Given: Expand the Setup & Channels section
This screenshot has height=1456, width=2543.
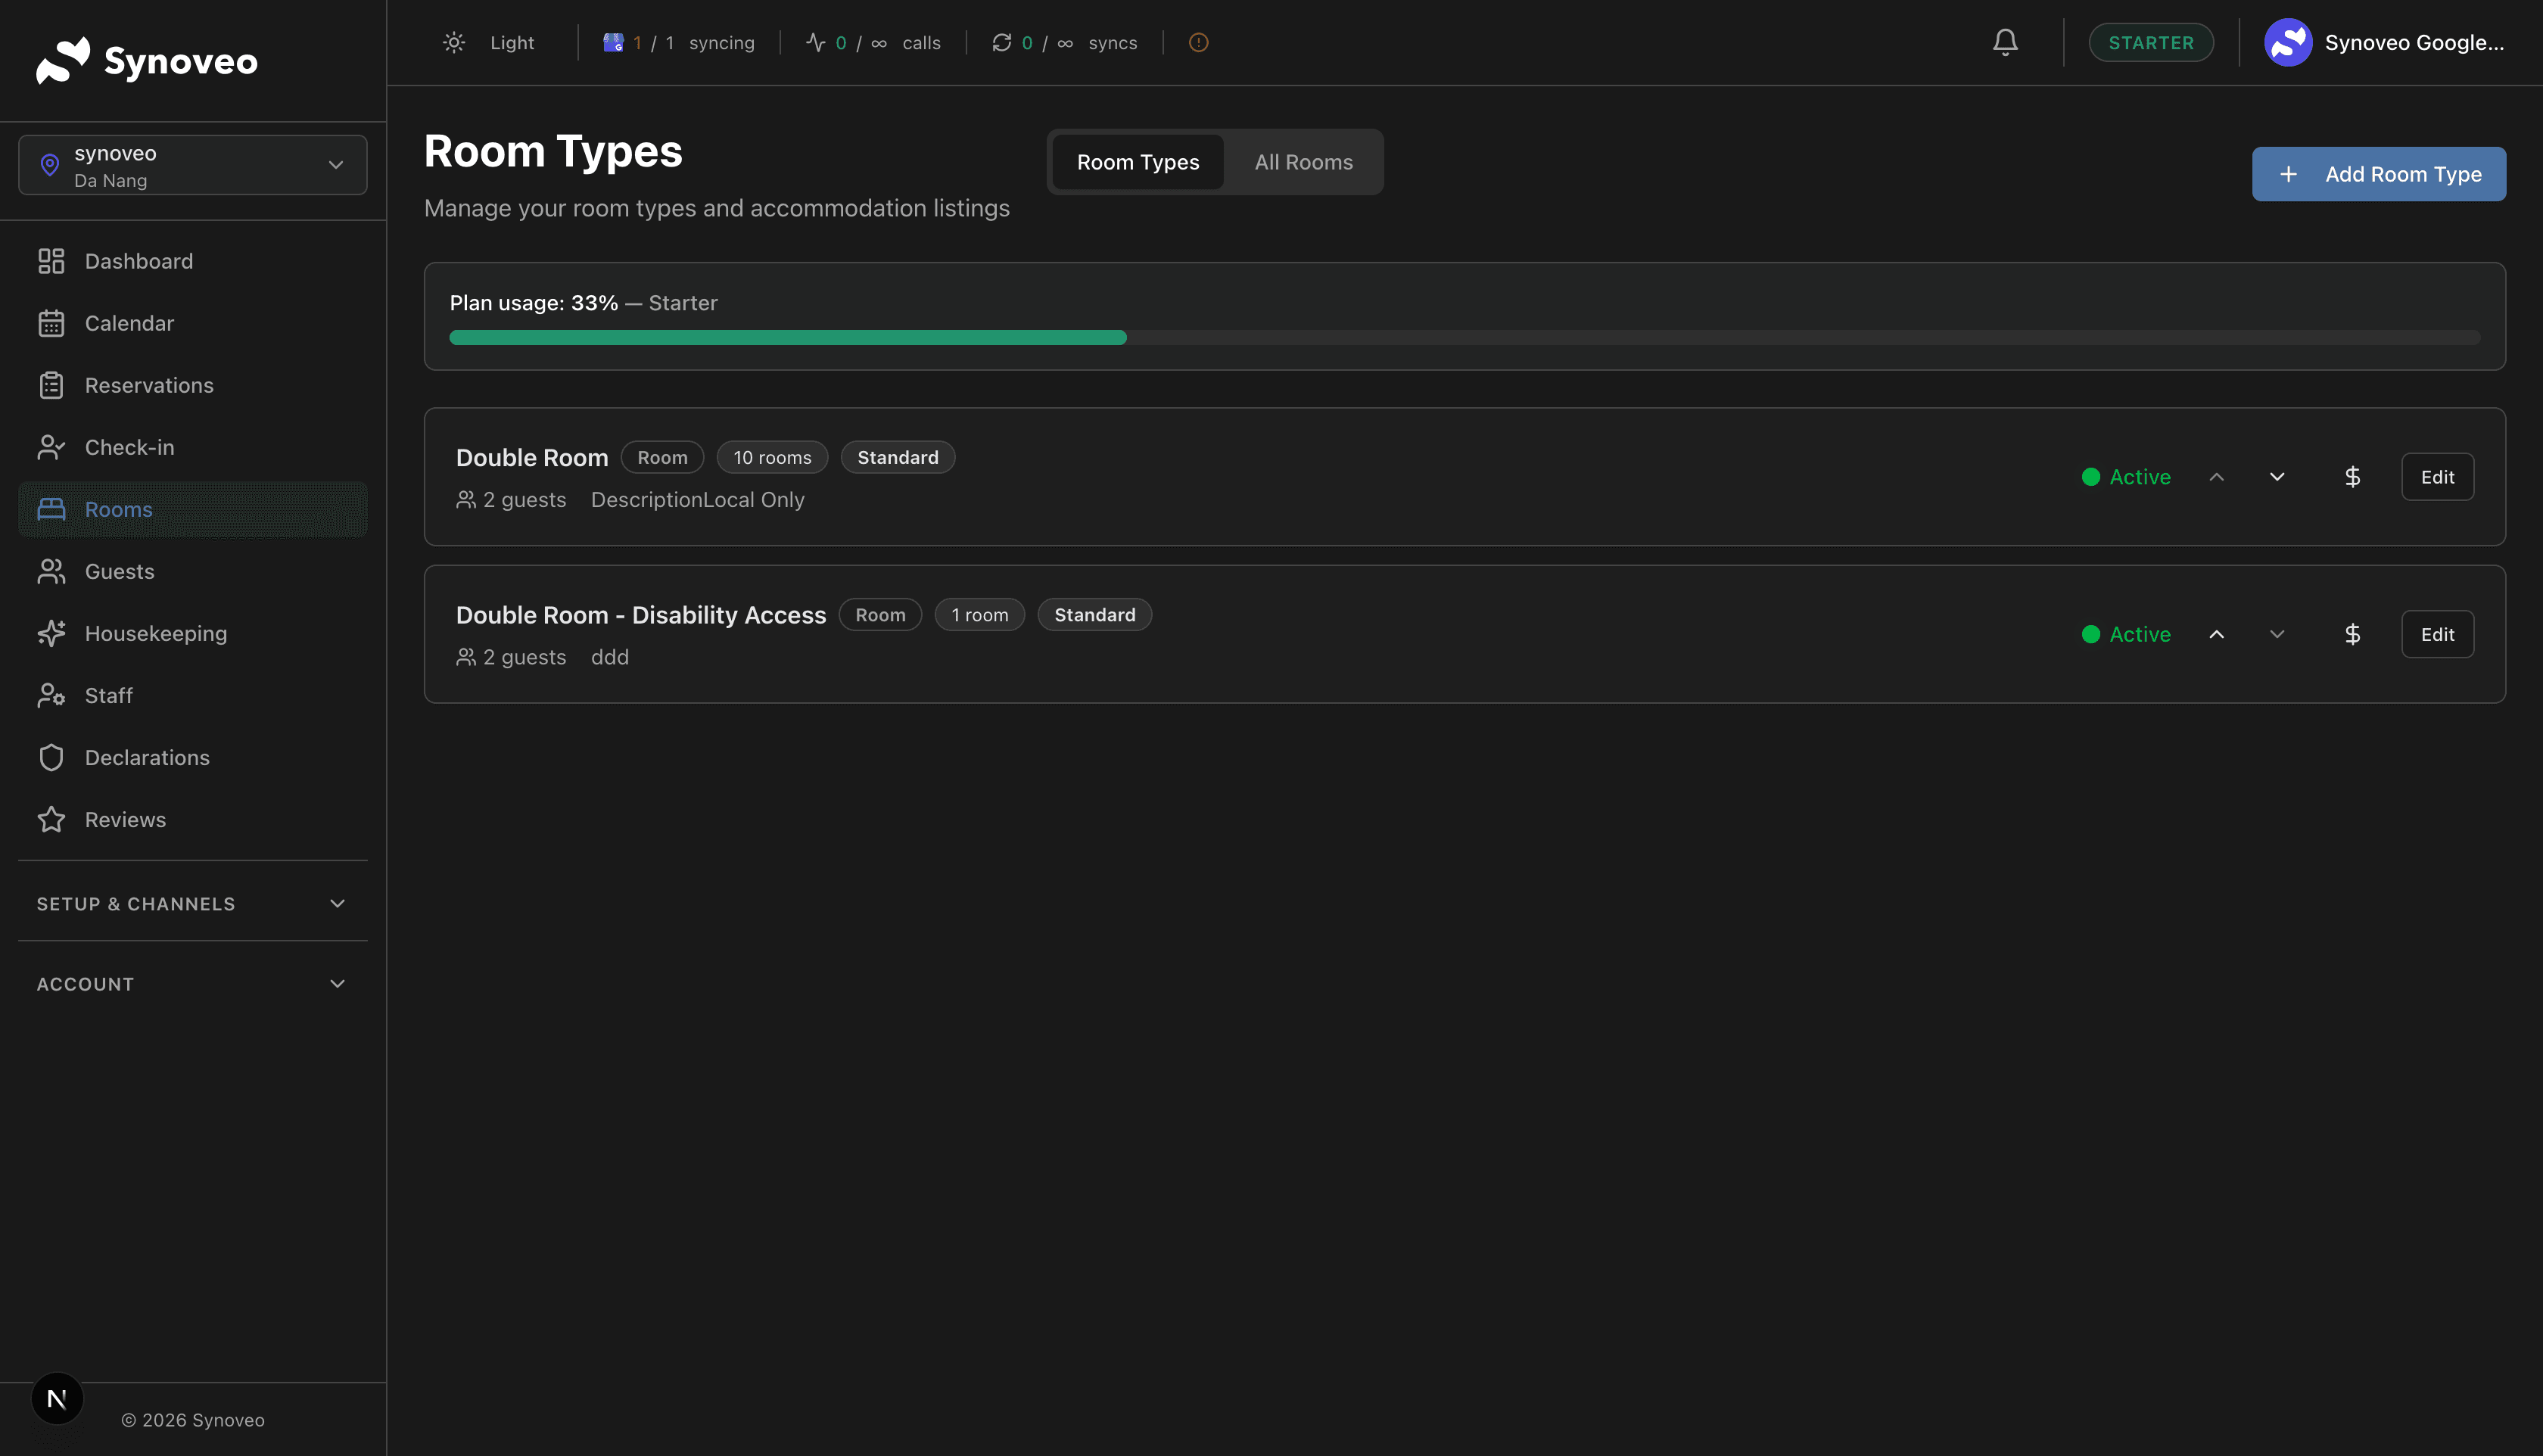Looking at the screenshot, I should [192, 903].
